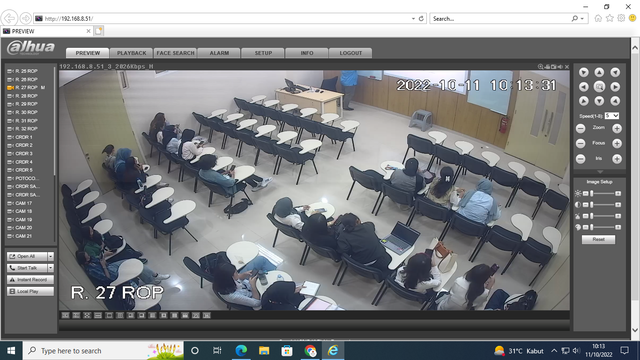
Task: Toggle the R. 30 ROP camera channel
Action: pos(27,112)
